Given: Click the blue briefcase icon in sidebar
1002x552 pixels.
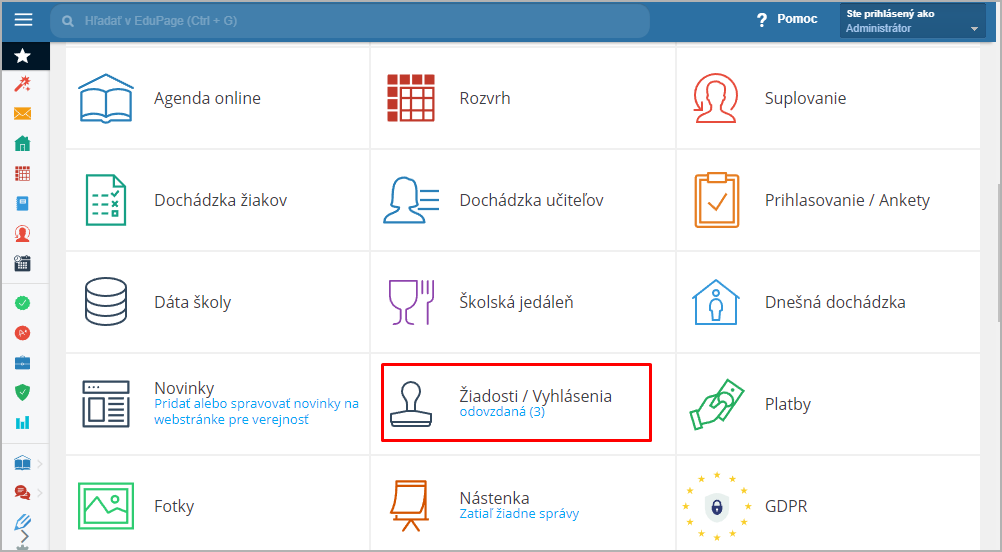Looking at the screenshot, I should pyautogui.click(x=22, y=363).
